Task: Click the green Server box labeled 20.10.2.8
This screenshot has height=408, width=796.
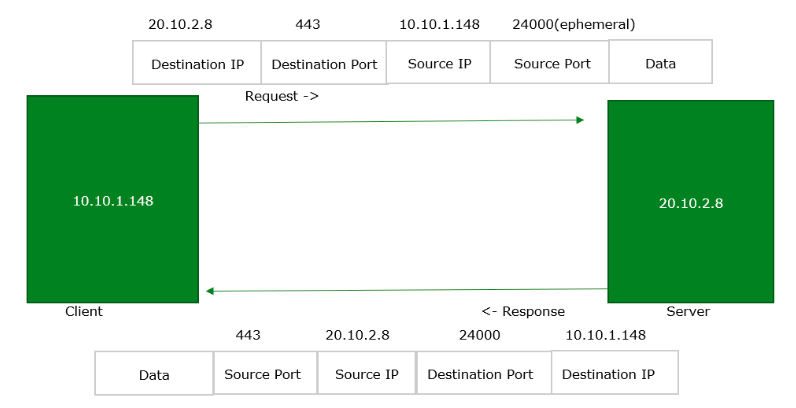Action: pyautogui.click(x=690, y=203)
